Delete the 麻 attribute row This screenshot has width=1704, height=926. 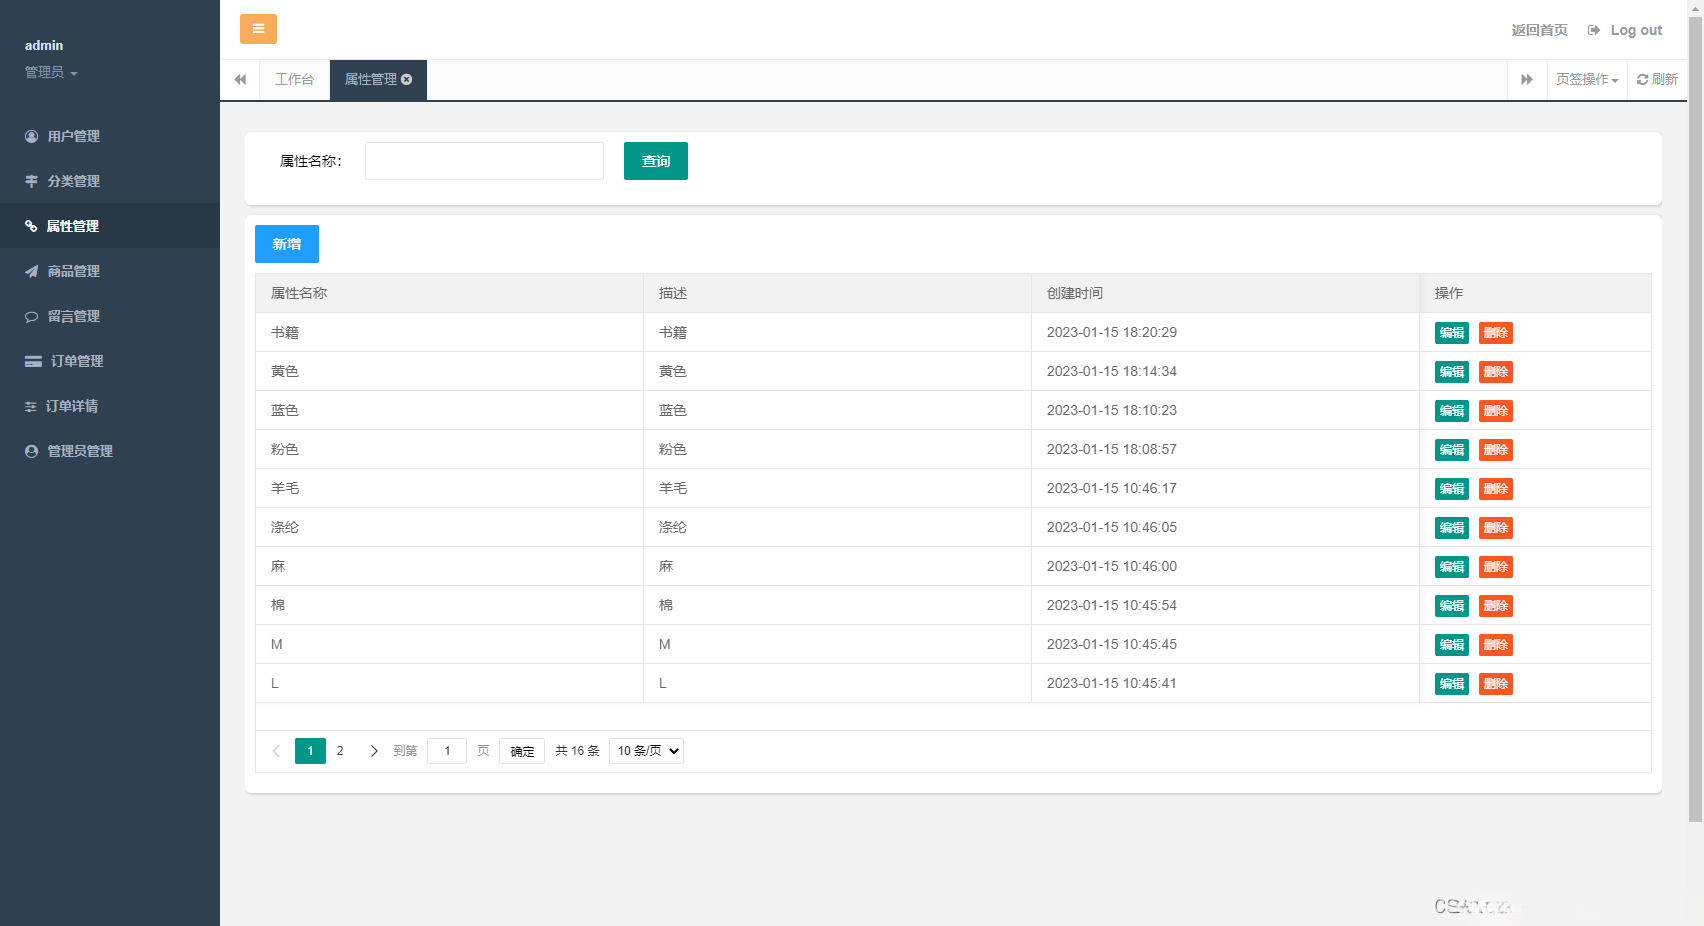(1496, 567)
